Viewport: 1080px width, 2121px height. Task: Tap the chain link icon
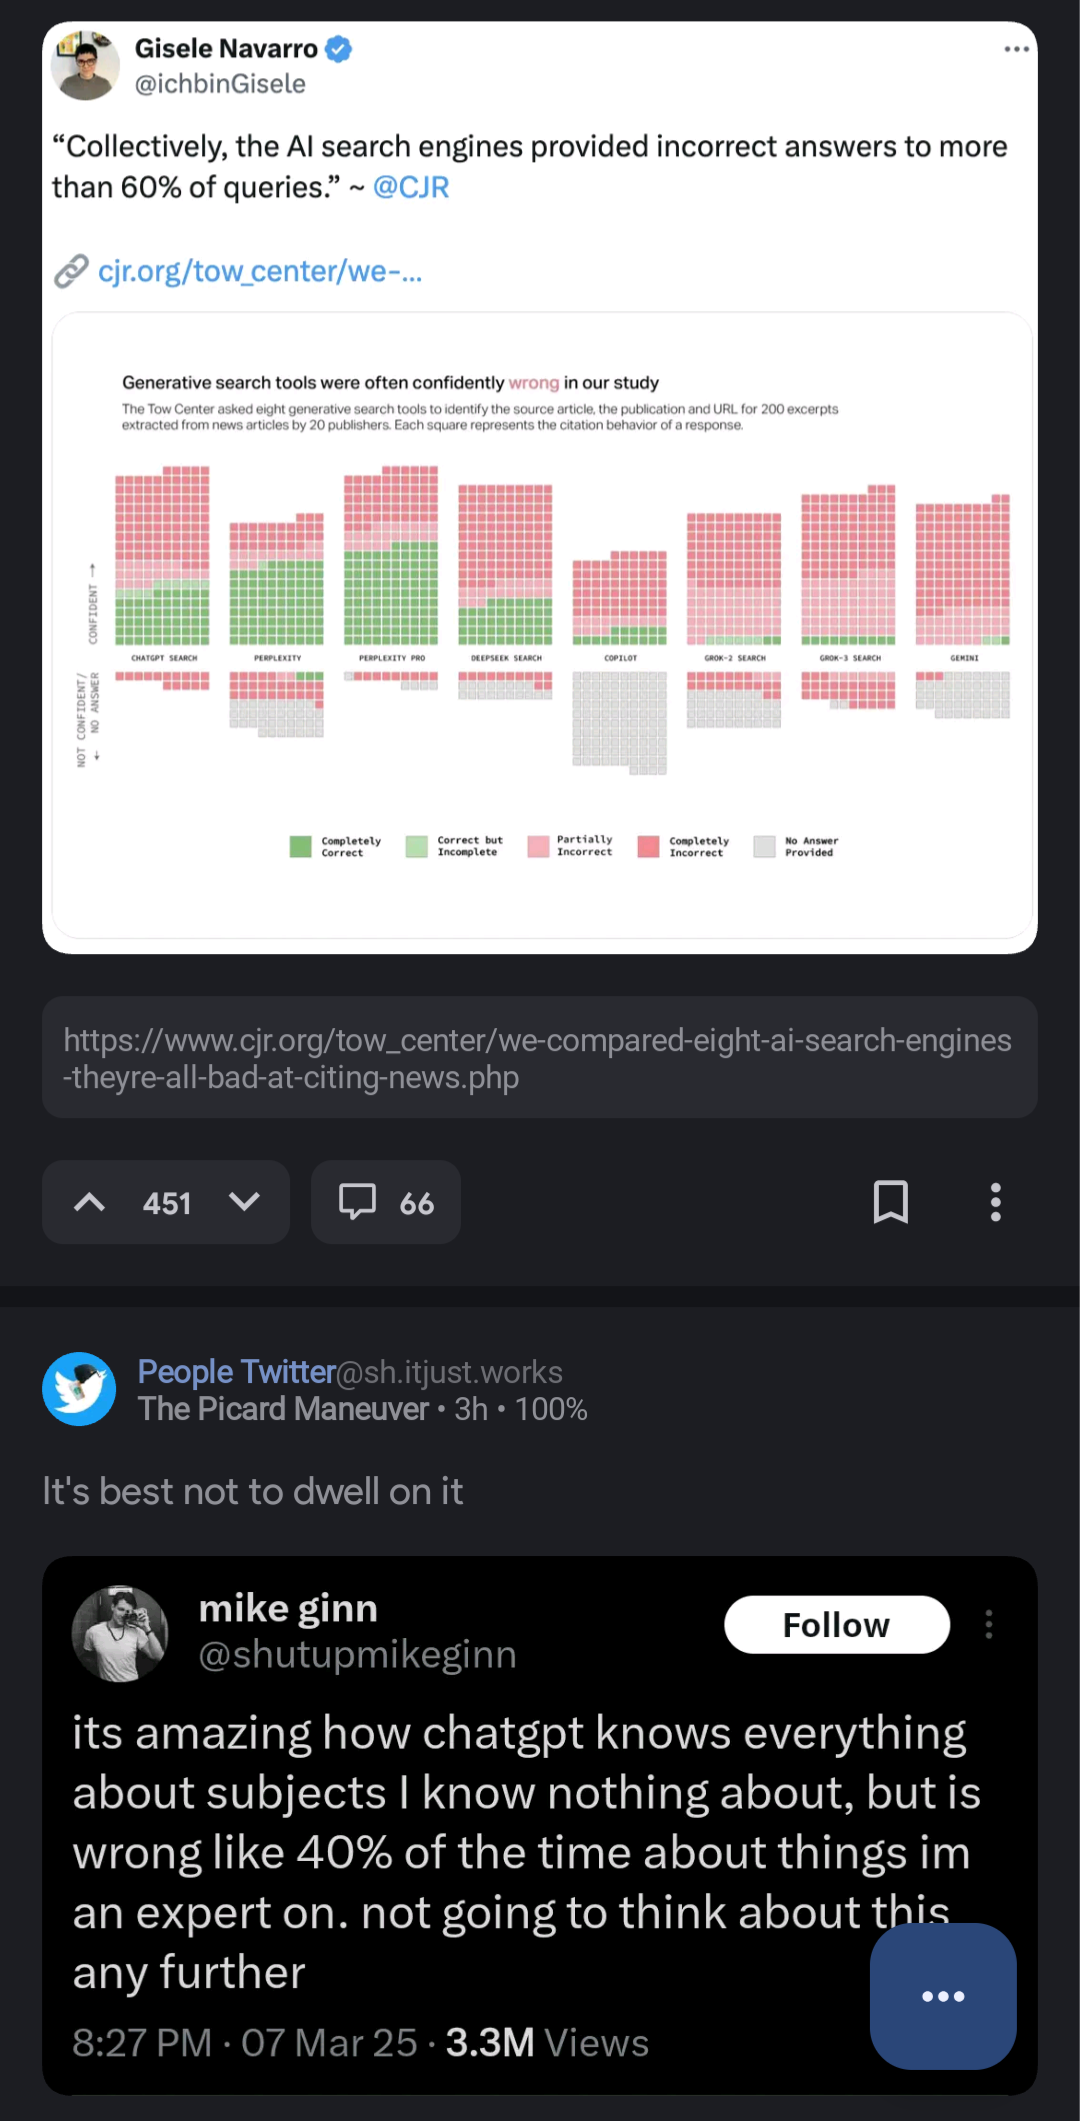(71, 271)
